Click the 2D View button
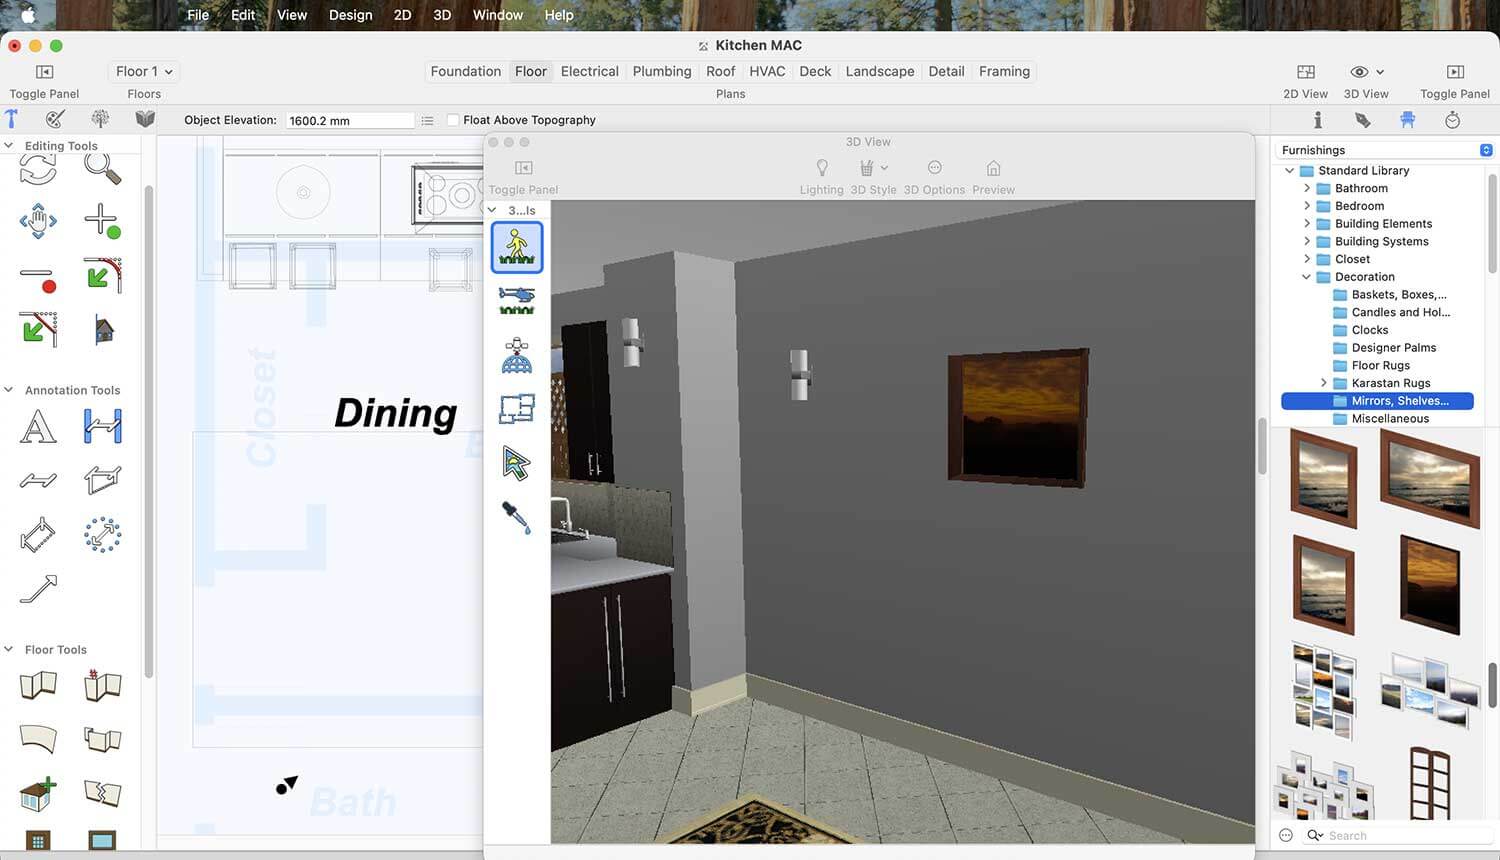Screen dimensions: 1500x860 tap(1305, 72)
